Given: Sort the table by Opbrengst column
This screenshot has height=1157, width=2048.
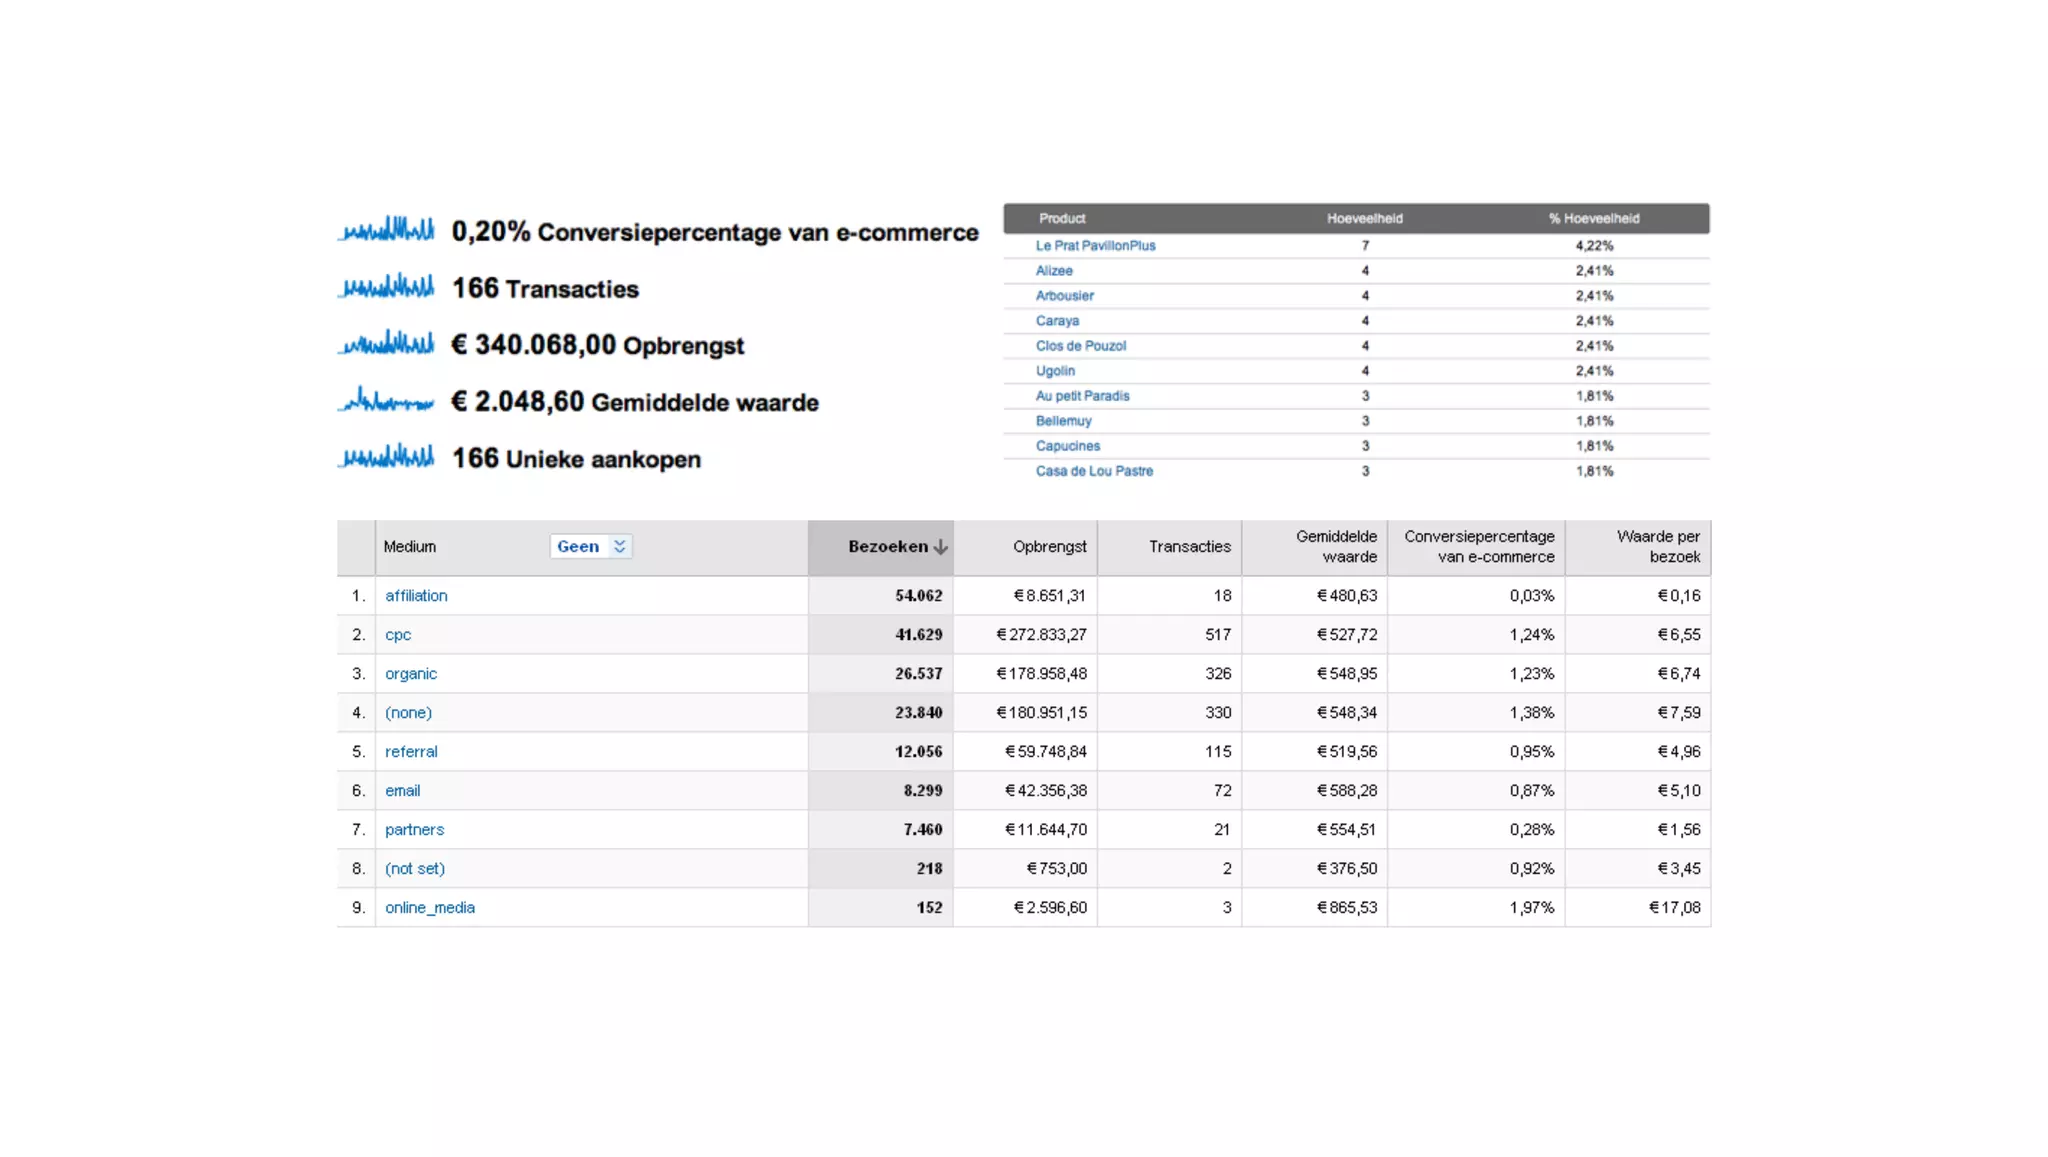Looking at the screenshot, I should point(1049,546).
